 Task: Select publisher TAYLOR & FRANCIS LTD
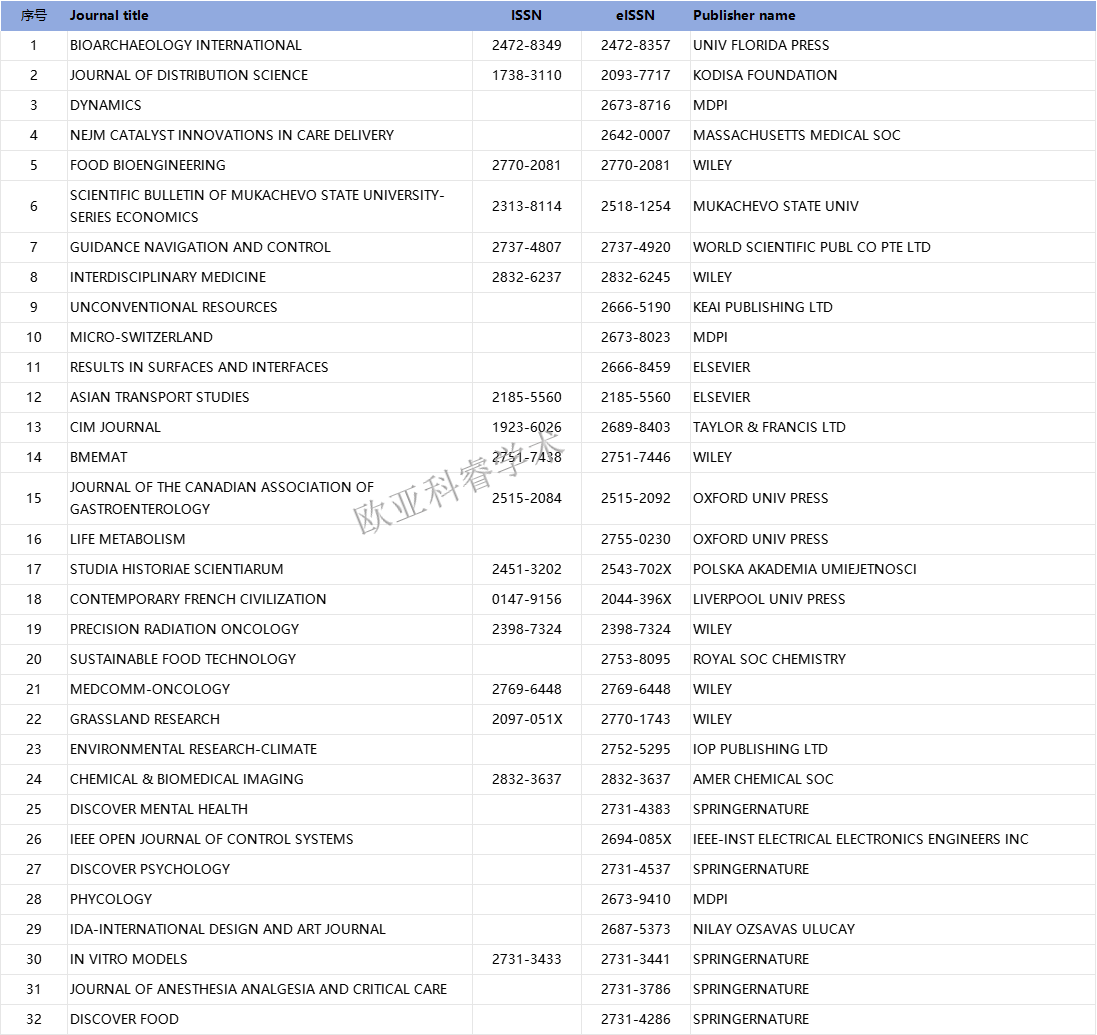(x=770, y=428)
